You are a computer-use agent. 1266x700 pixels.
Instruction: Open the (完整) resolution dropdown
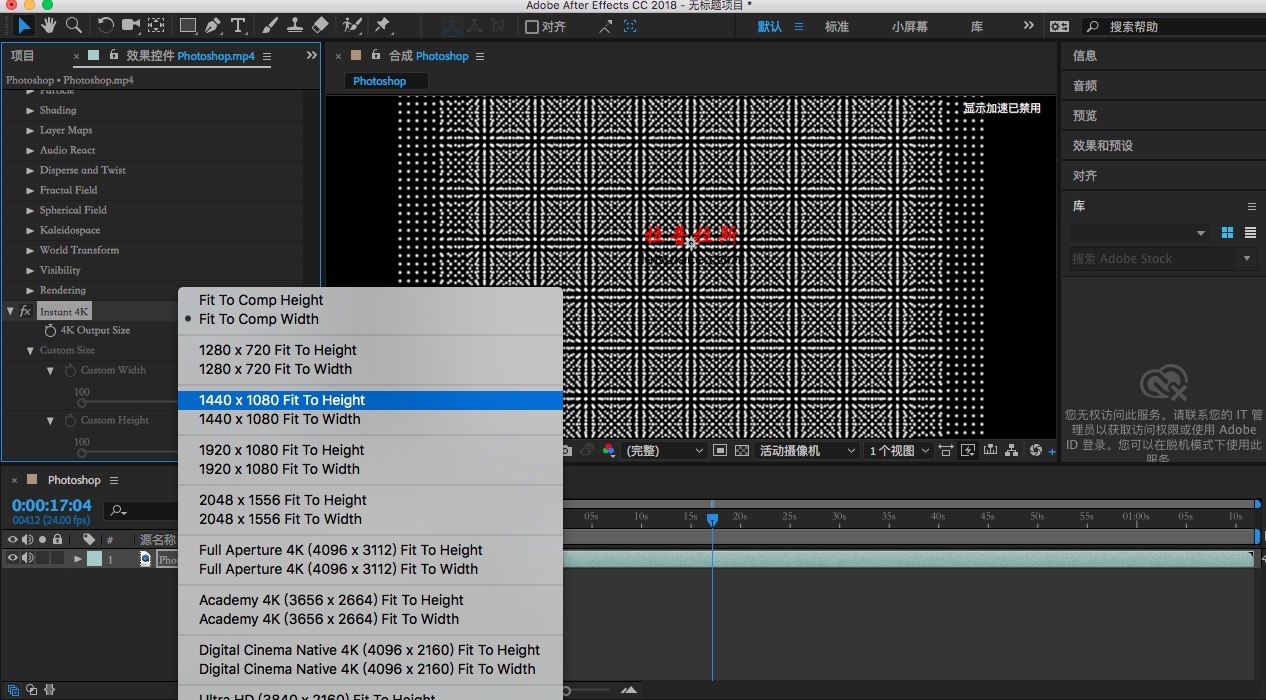pyautogui.click(x=664, y=451)
